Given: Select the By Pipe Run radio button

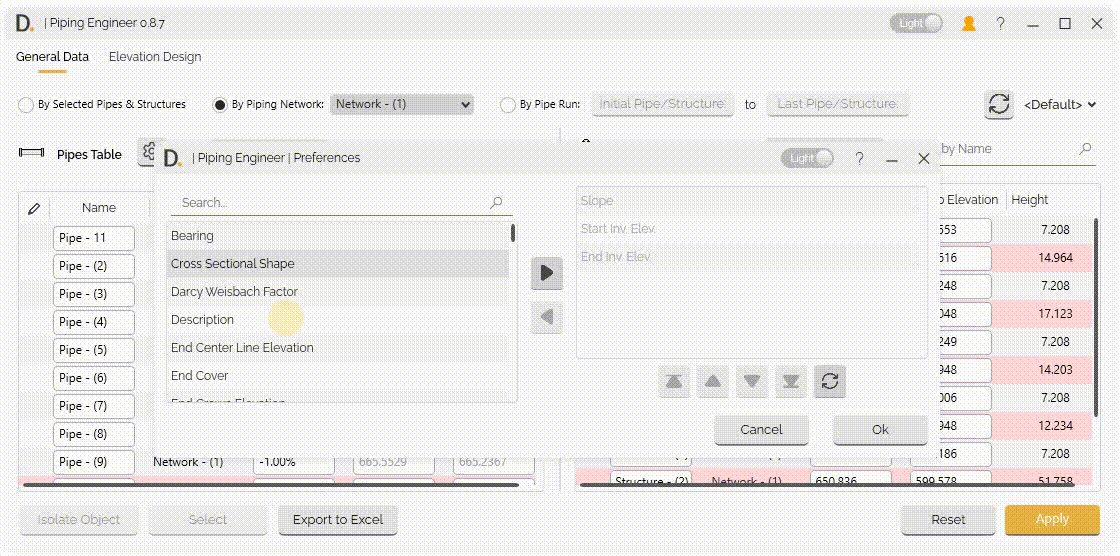Looking at the screenshot, I should pyautogui.click(x=508, y=105).
